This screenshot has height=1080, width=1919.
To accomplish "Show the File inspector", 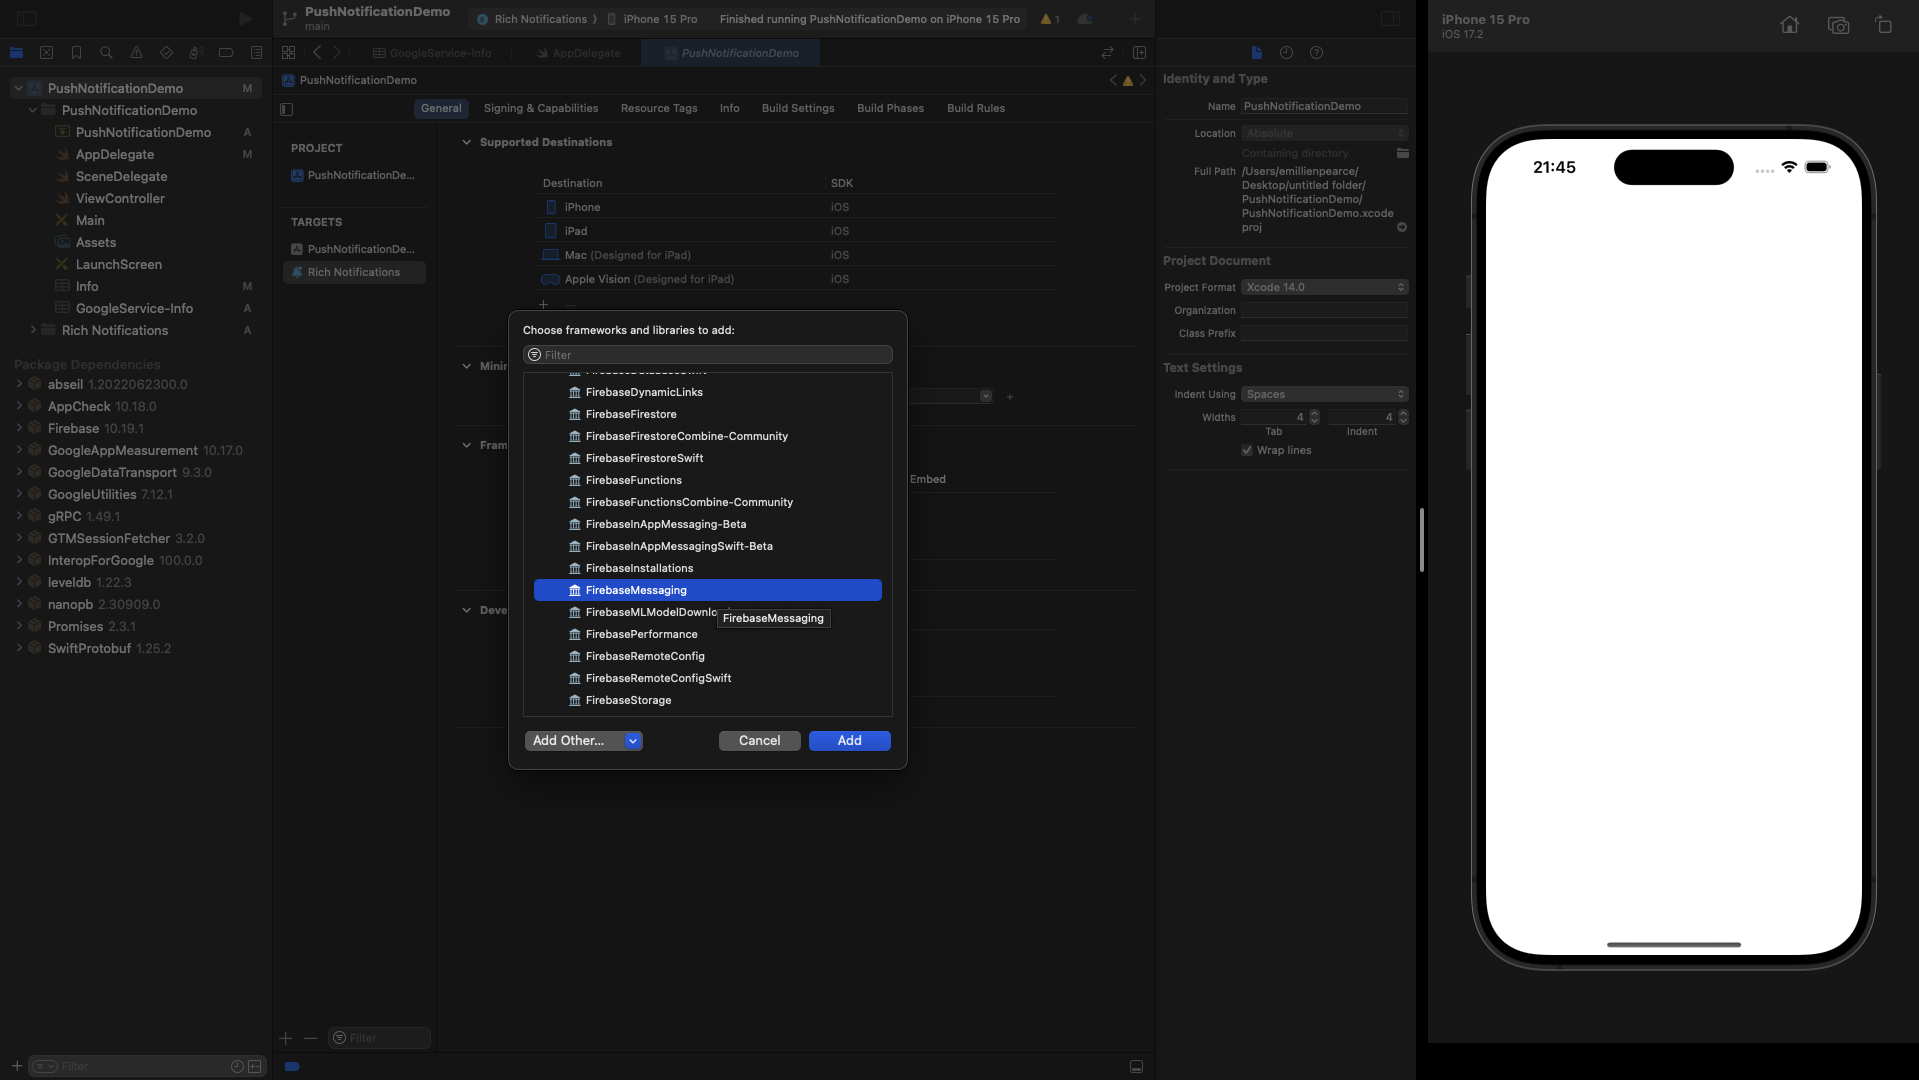I will pyautogui.click(x=1257, y=53).
